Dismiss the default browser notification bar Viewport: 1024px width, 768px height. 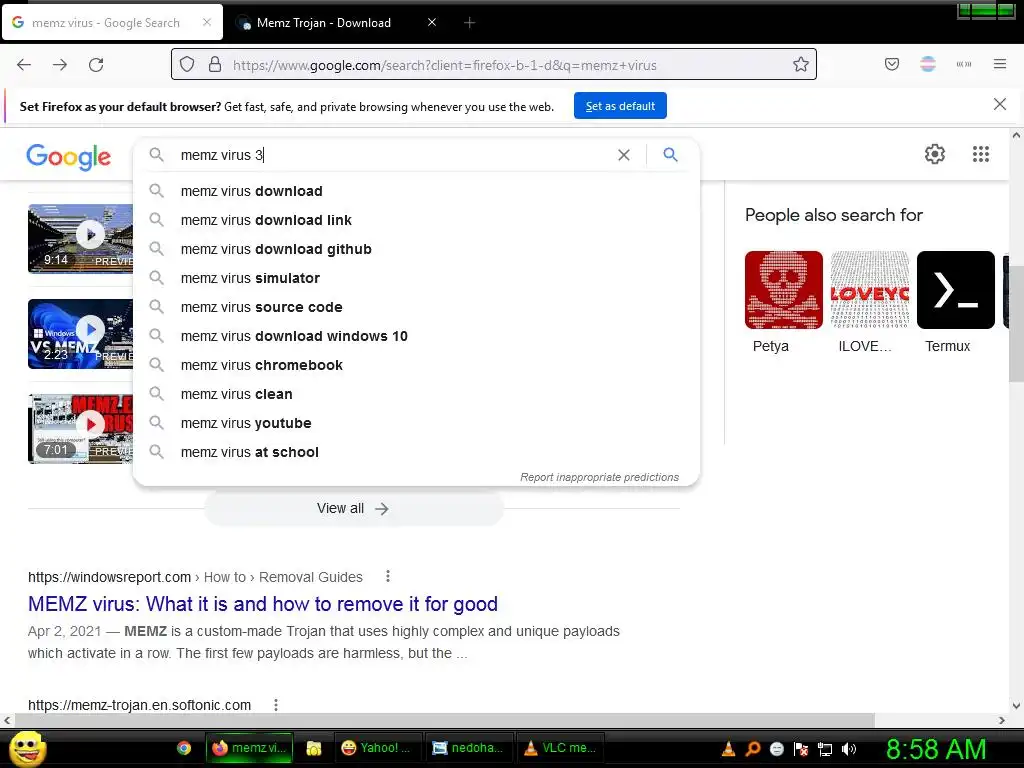coord(999,104)
